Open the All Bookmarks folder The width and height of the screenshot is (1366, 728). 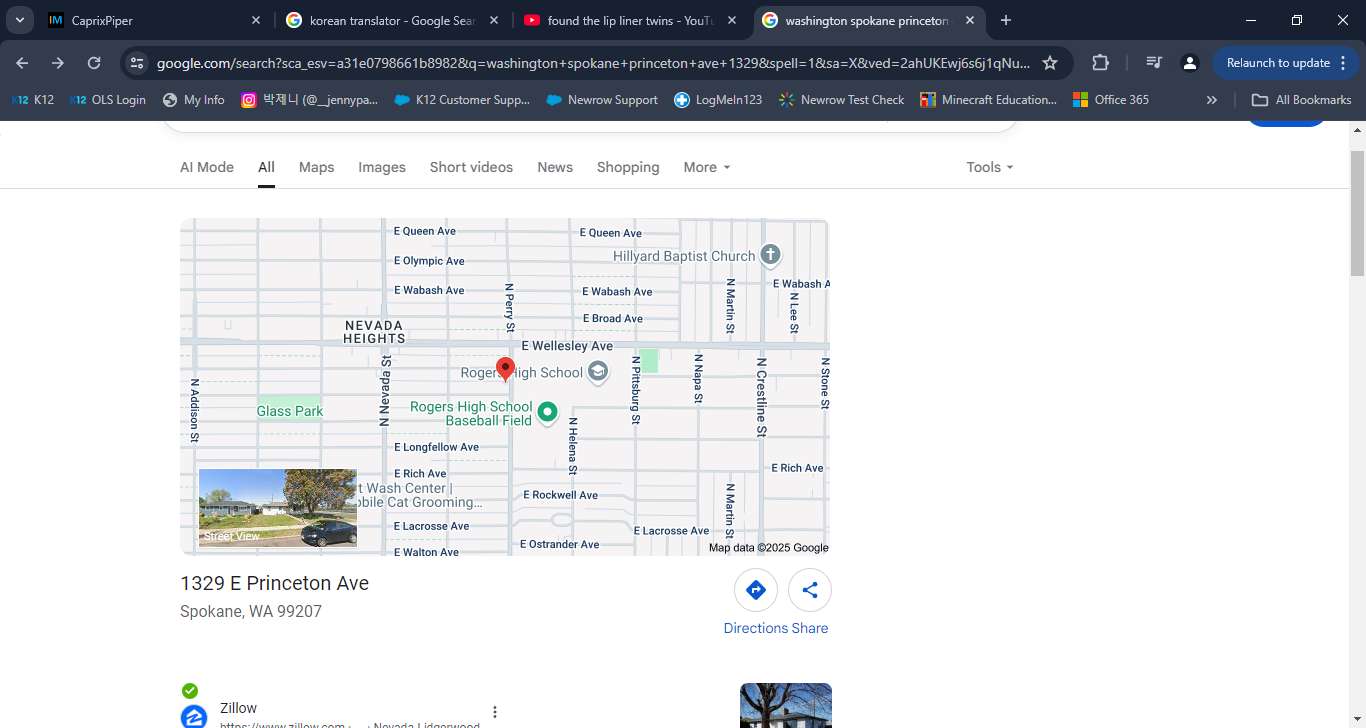pos(1301,100)
